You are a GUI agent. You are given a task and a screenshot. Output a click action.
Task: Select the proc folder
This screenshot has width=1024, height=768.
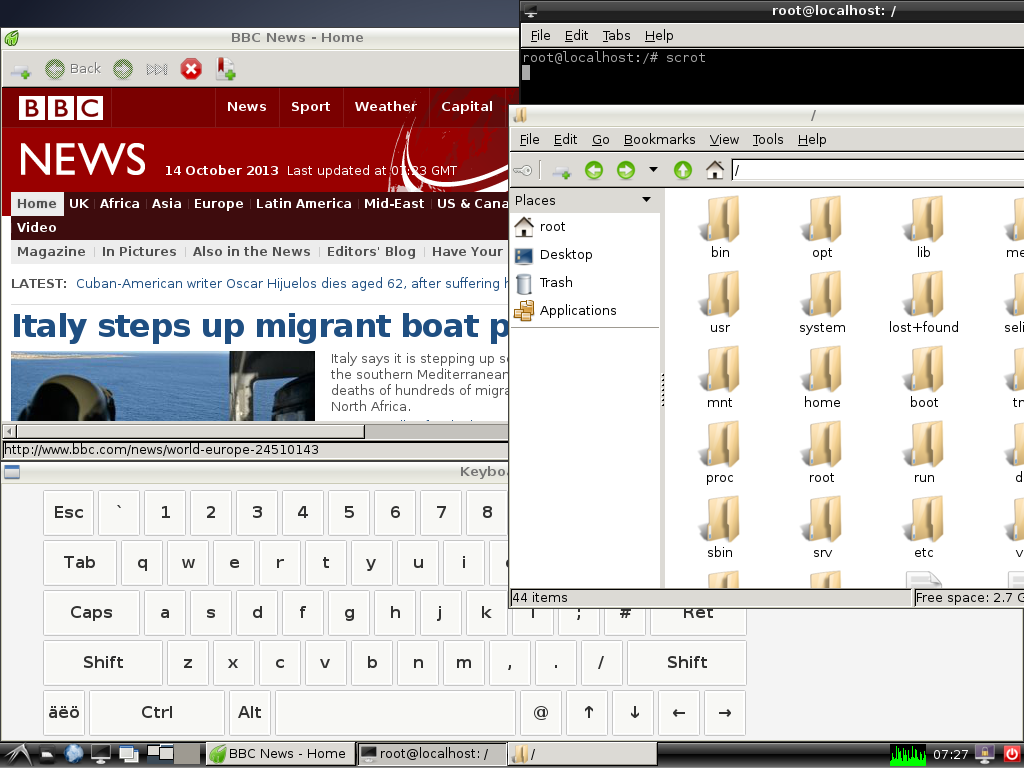(x=720, y=453)
